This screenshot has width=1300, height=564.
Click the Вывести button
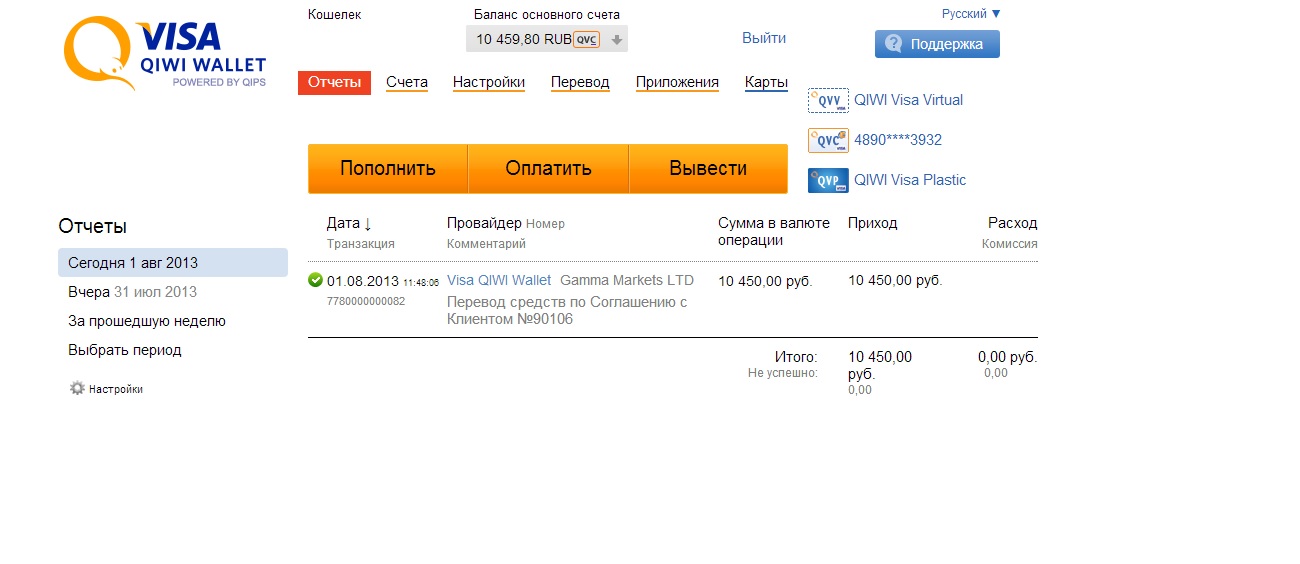coord(708,168)
